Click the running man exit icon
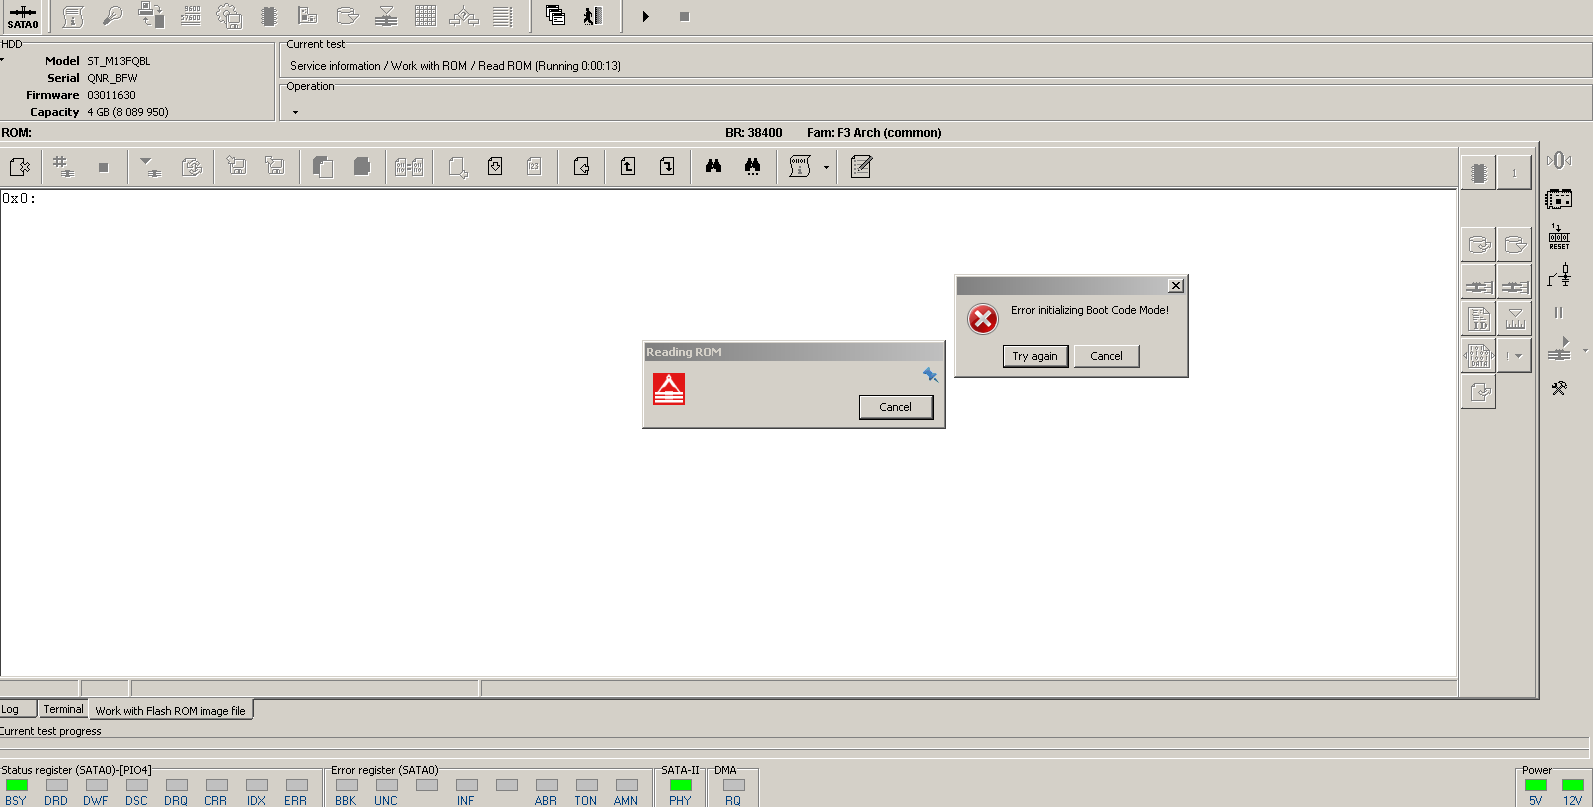 (593, 16)
